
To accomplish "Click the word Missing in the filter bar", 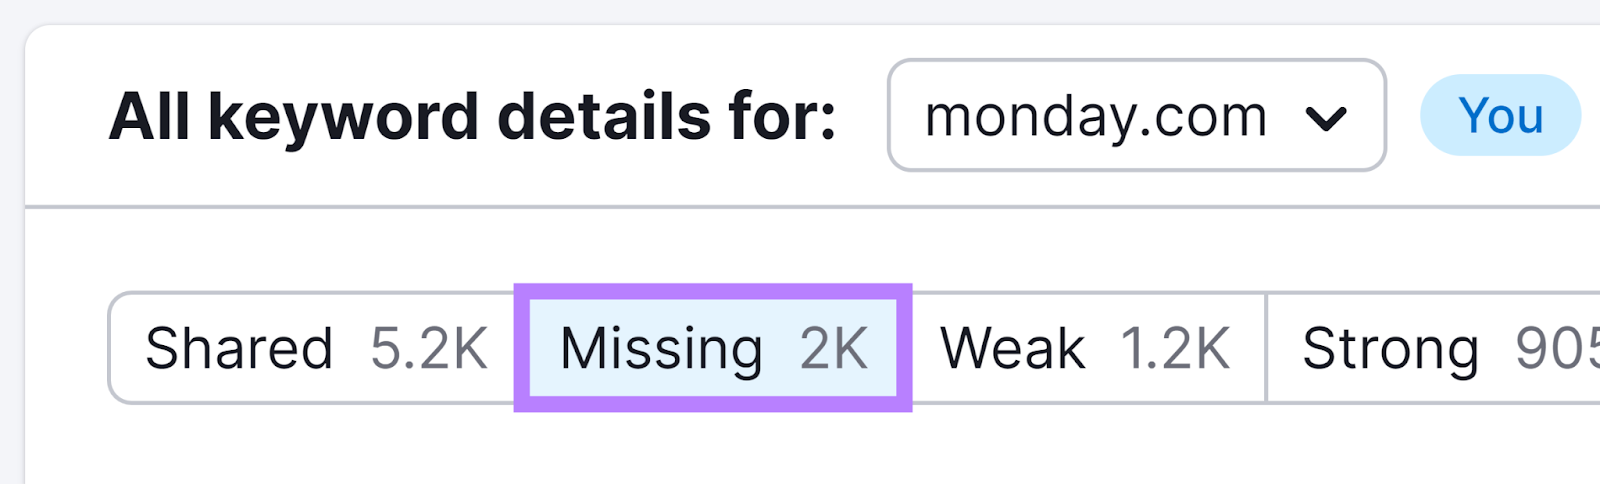I will point(661,348).
